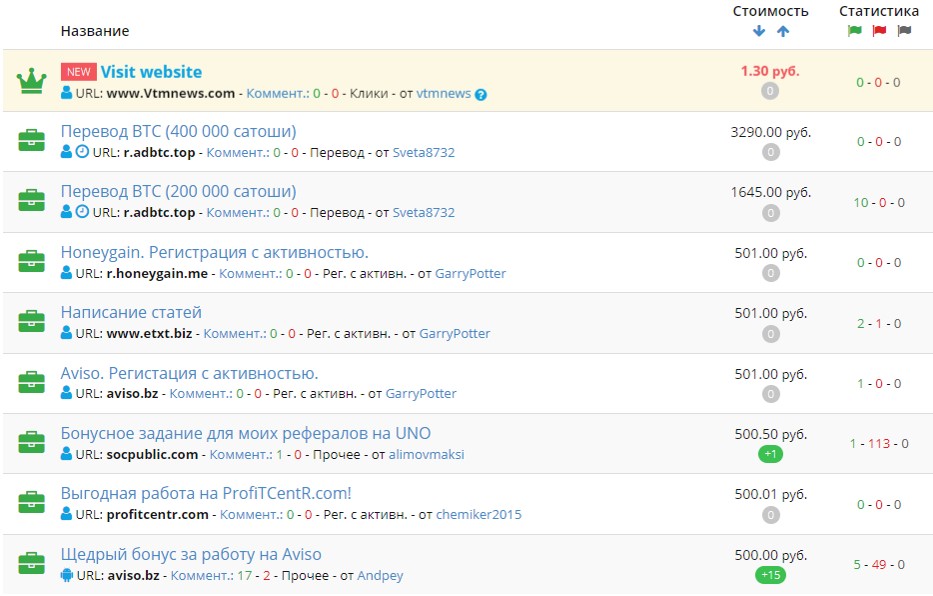Click the briefcase icon for Перевод BTC (200 000 сатоши)

pos(32,200)
